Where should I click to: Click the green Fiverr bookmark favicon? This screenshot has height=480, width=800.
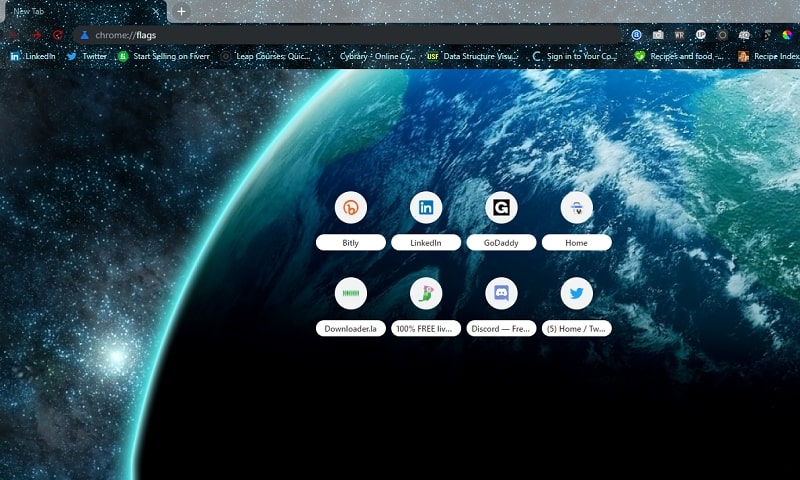[123, 56]
